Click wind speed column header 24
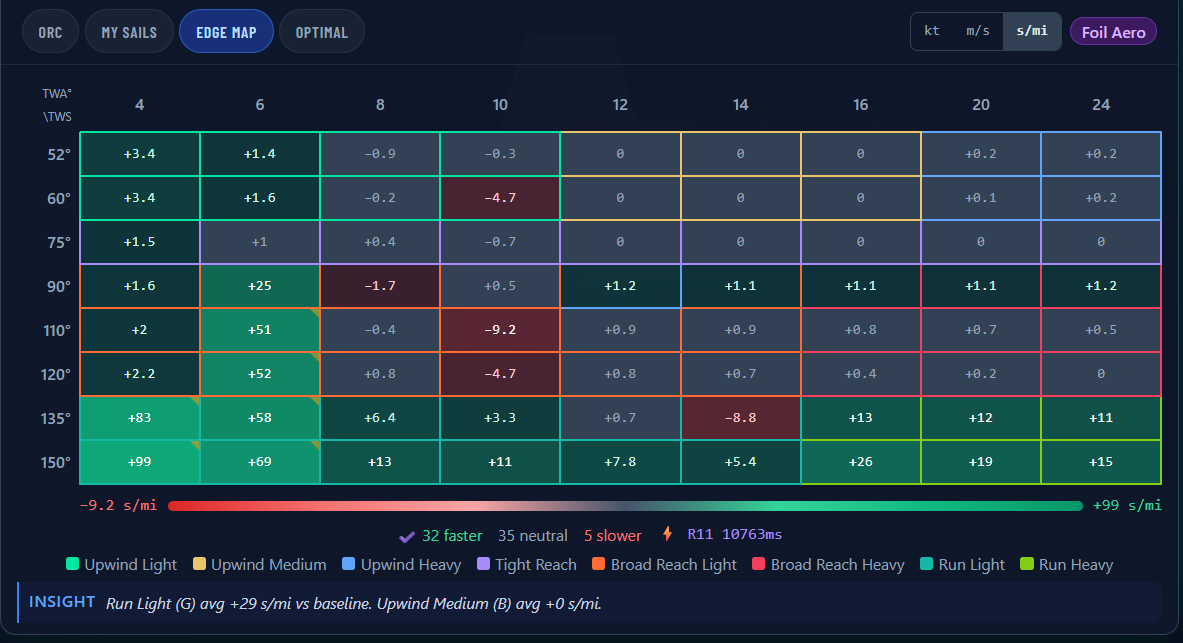The height and width of the screenshot is (643, 1183). [1101, 105]
